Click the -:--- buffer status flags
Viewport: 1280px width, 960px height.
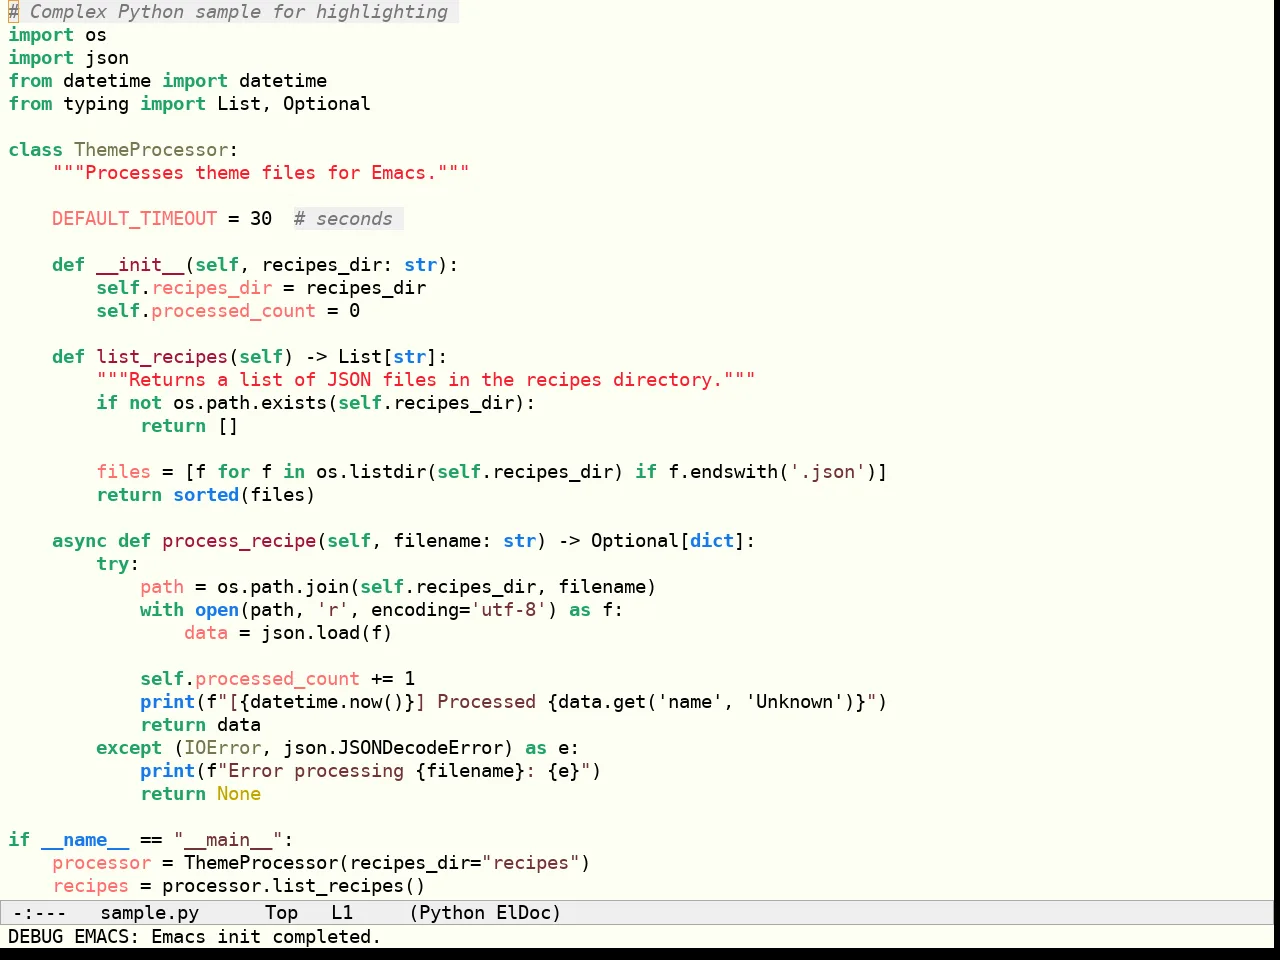[x=39, y=912]
